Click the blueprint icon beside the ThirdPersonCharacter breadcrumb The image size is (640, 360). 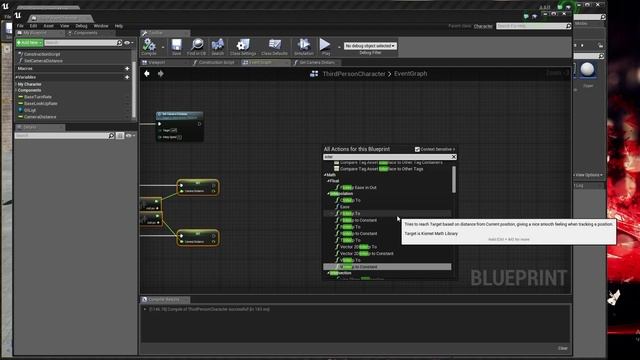[314, 74]
